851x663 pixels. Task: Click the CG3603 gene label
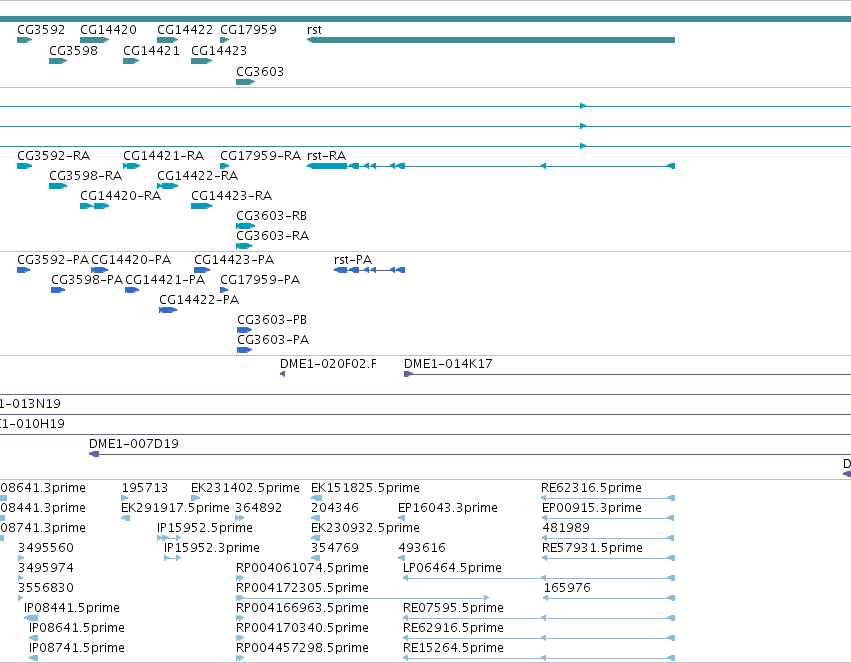[260, 72]
